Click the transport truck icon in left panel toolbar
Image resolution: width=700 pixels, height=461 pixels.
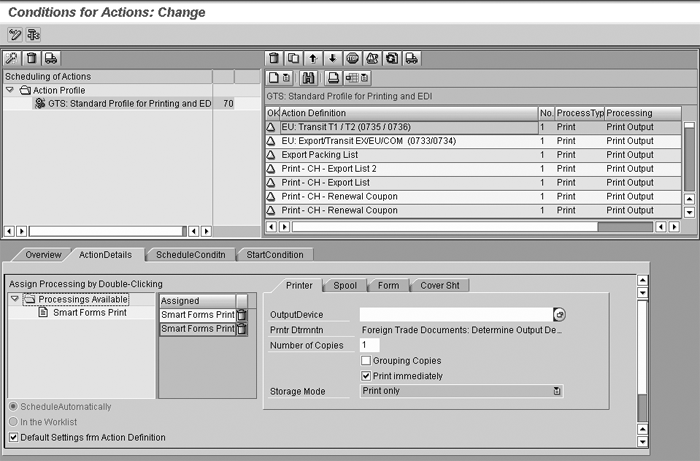point(50,59)
